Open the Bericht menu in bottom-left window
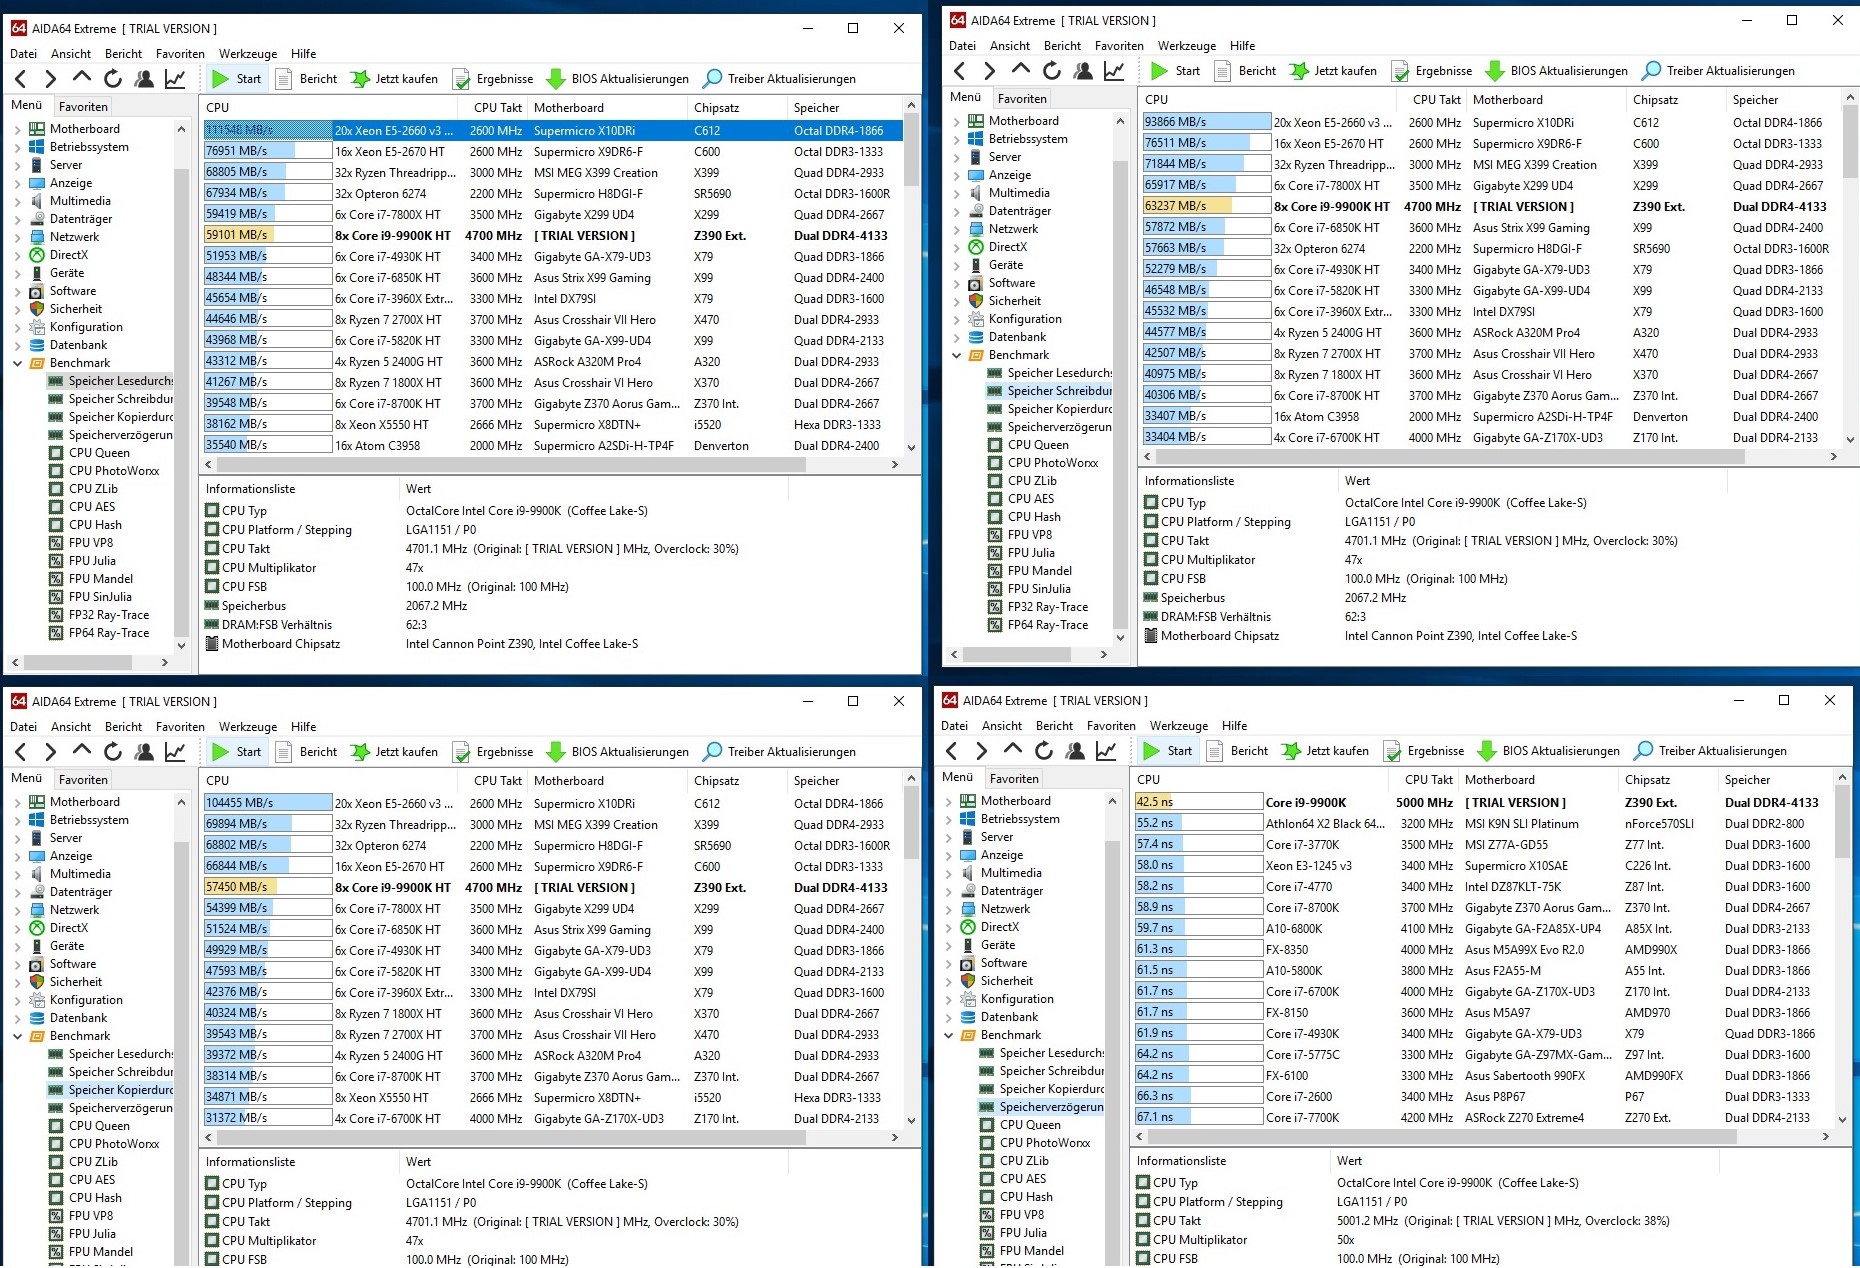The width and height of the screenshot is (1860, 1268). [x=123, y=727]
